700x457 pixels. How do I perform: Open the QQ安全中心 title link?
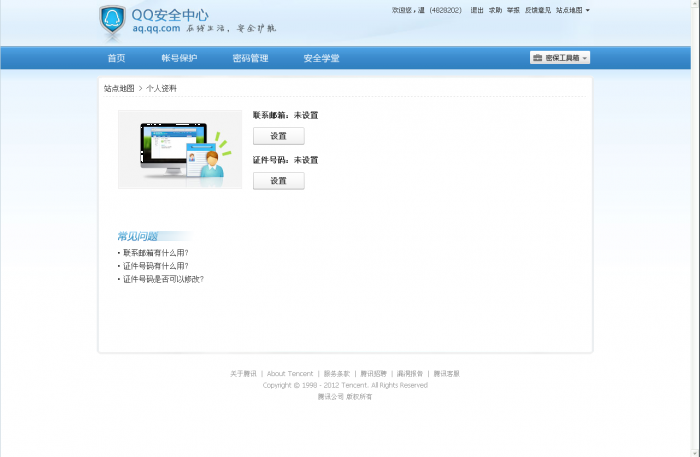[x=170, y=15]
